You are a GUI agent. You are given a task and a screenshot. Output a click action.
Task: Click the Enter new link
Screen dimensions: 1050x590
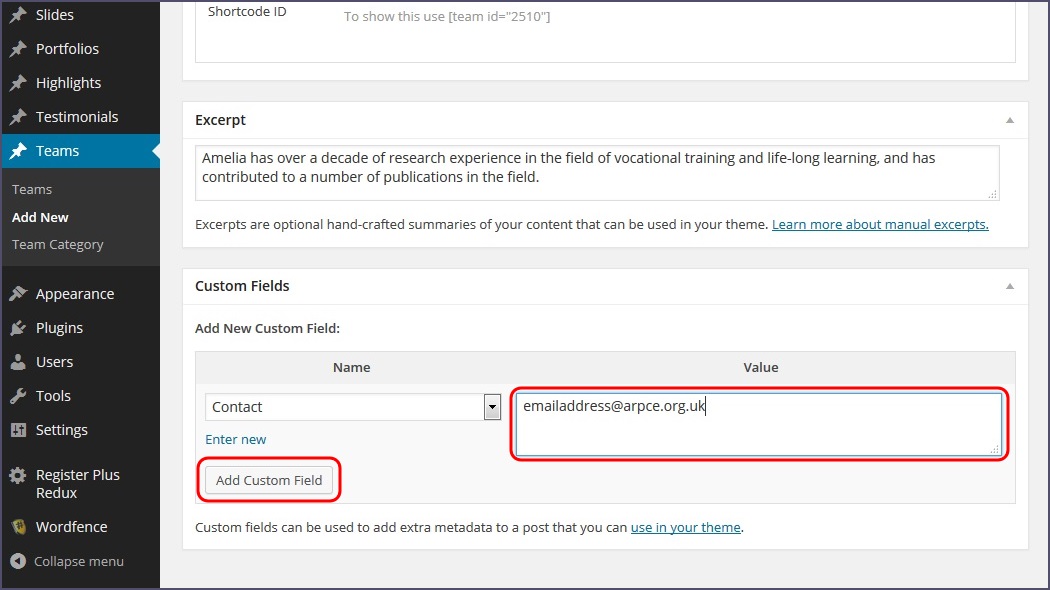[236, 439]
